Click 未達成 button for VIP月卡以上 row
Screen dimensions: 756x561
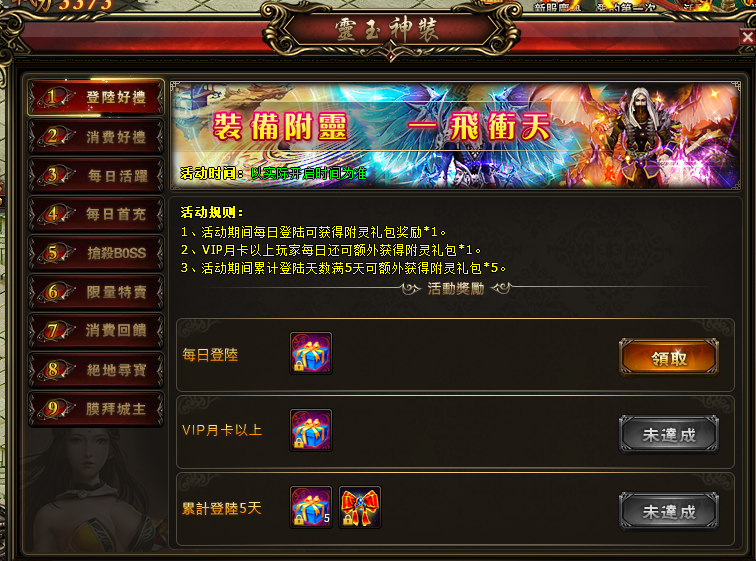coord(669,434)
